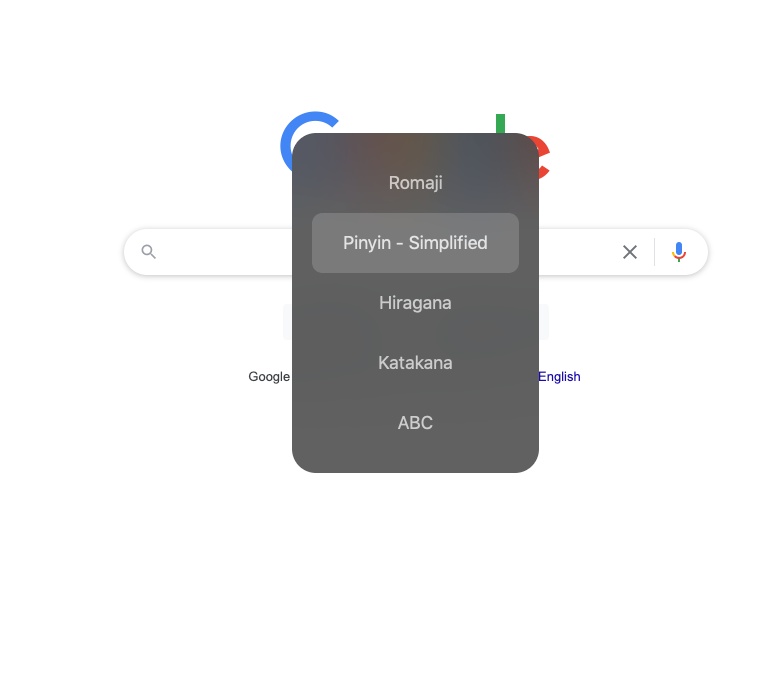Image resolution: width=769 pixels, height=679 pixels.
Task: Clear the search box with the X icon
Action: pyautogui.click(x=630, y=252)
